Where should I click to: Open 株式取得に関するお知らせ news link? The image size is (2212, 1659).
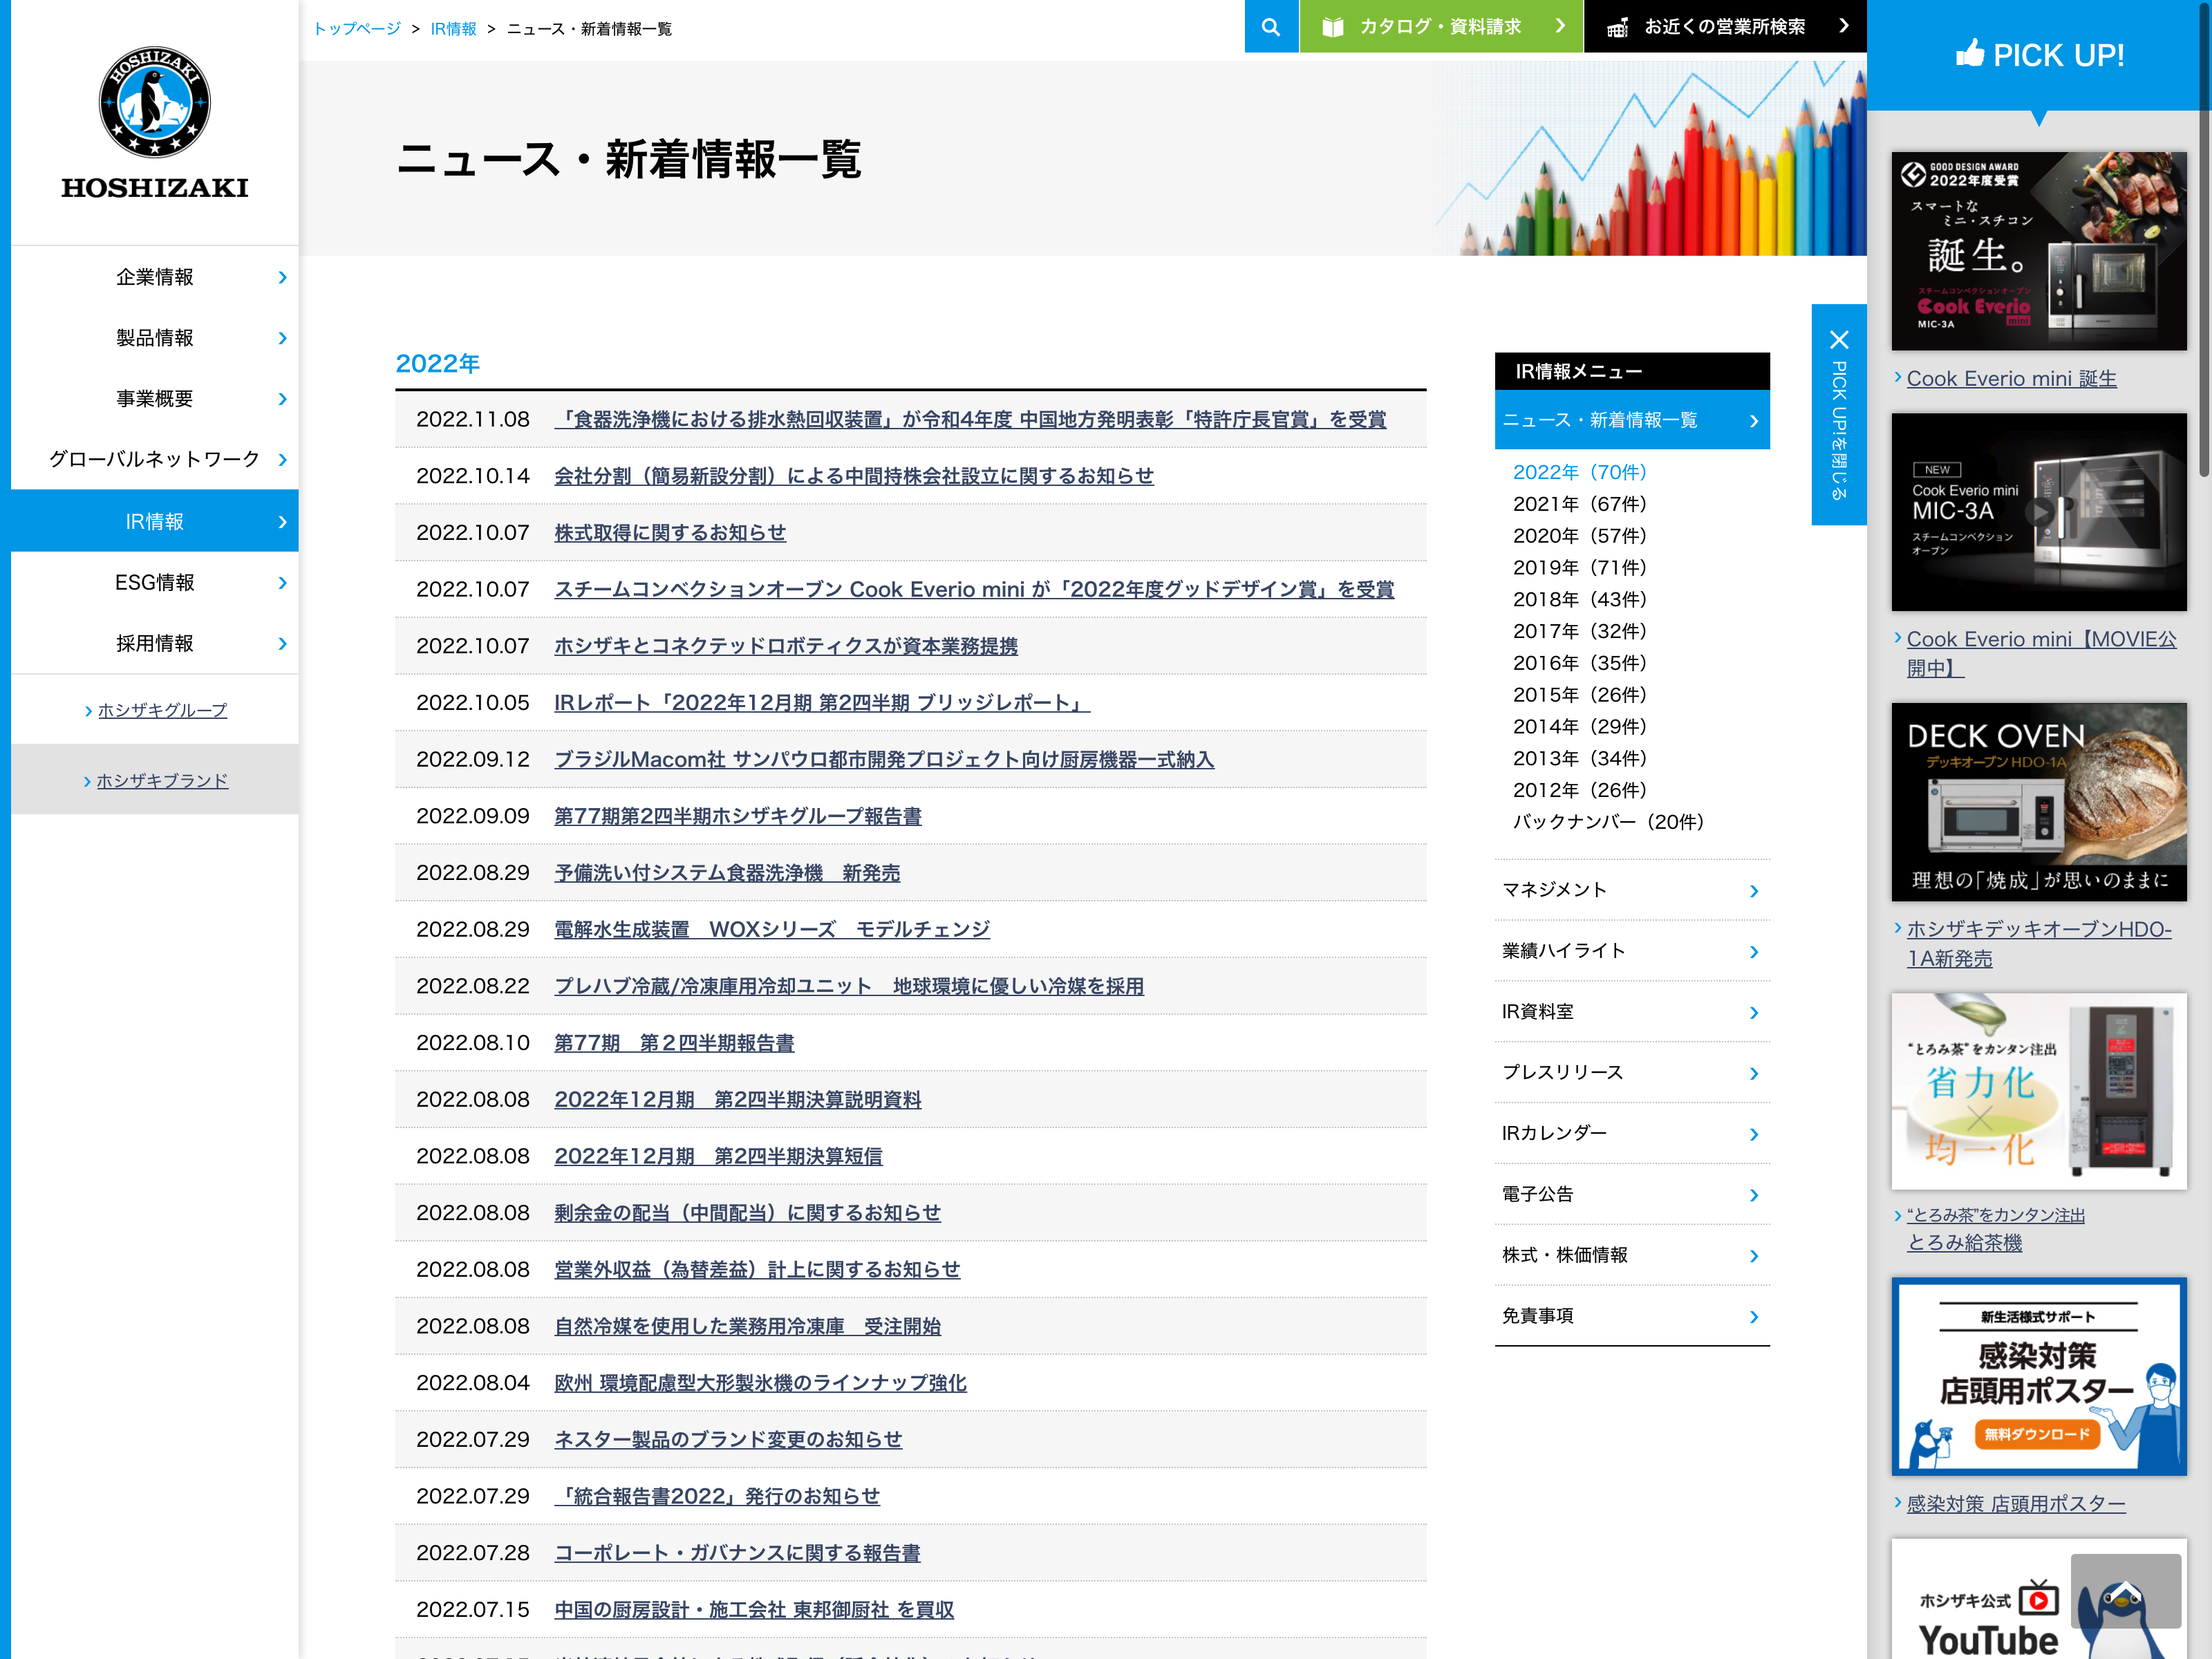(x=670, y=533)
